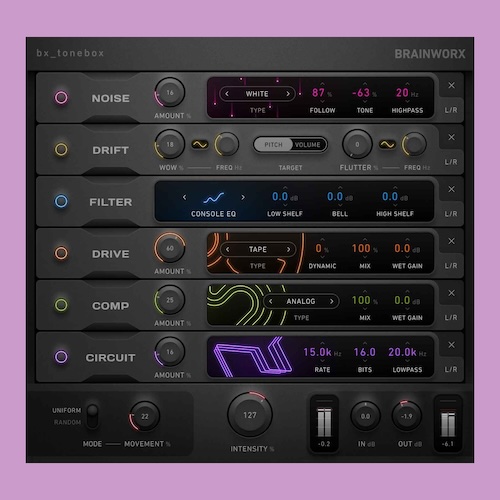The width and height of the screenshot is (500, 500).
Task: Click the NOISE L/R channel button
Action: click(x=451, y=110)
